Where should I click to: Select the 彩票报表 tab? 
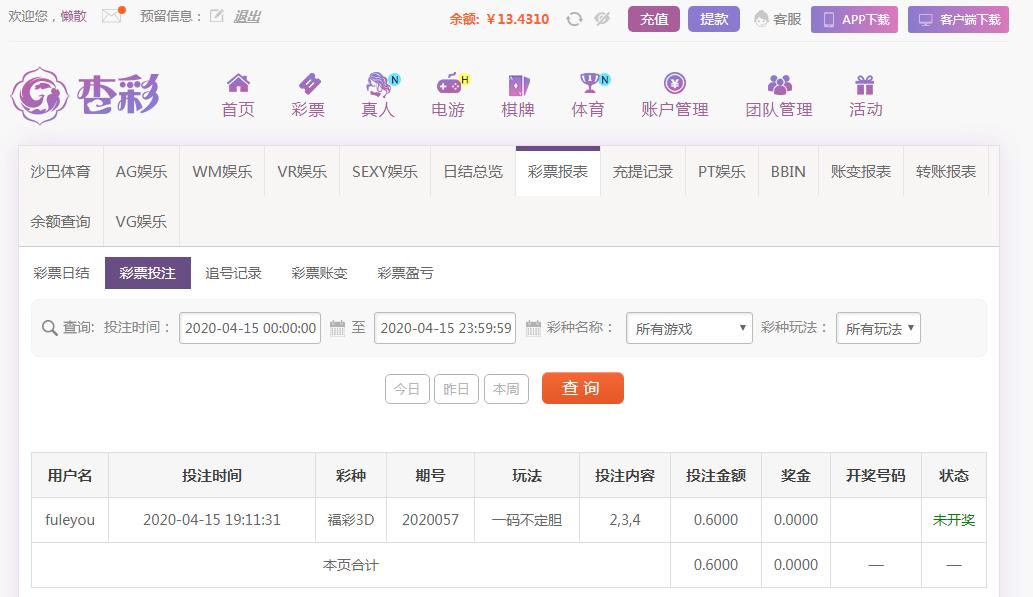pos(558,171)
